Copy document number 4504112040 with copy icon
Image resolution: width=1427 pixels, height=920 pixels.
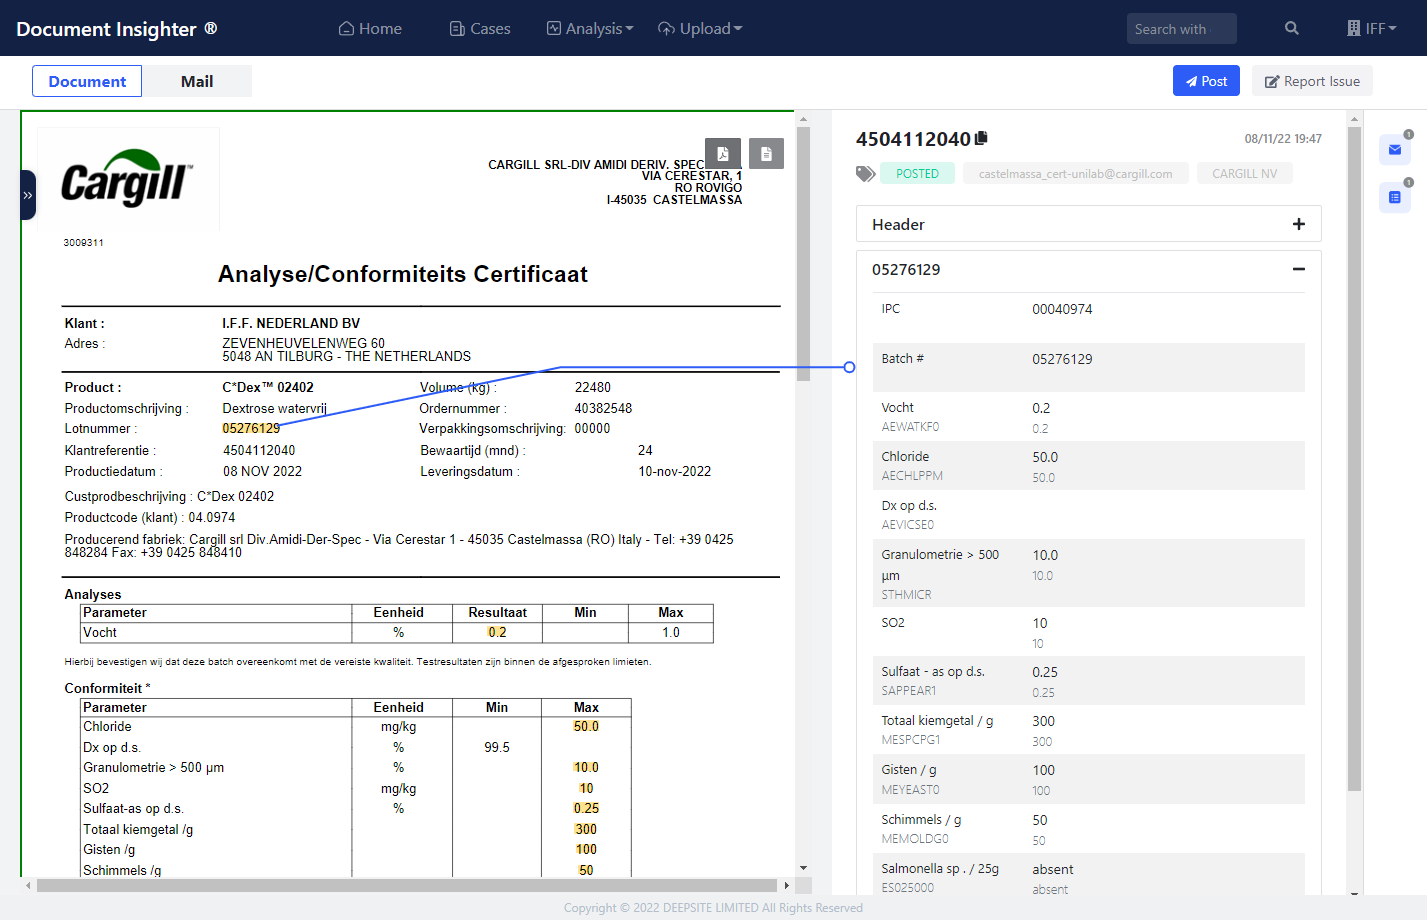pos(981,138)
